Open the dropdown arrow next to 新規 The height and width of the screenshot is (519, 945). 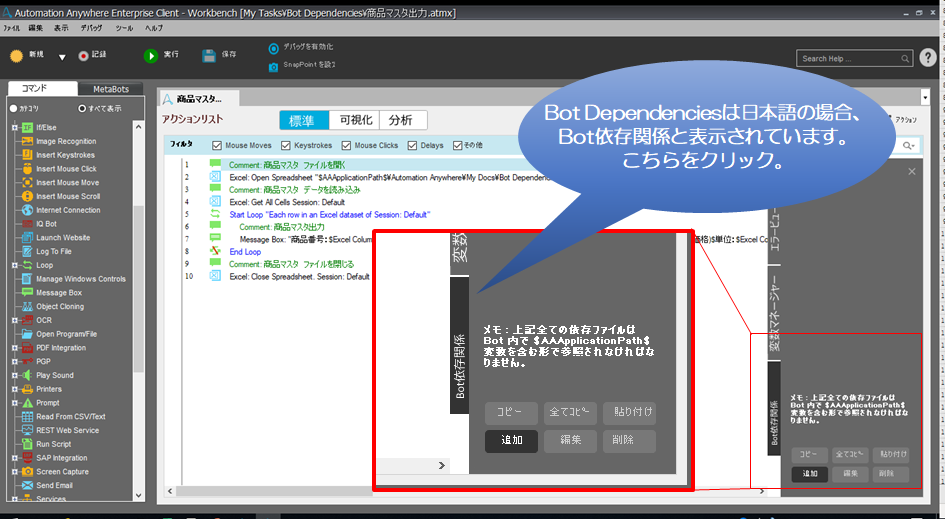tap(61, 57)
